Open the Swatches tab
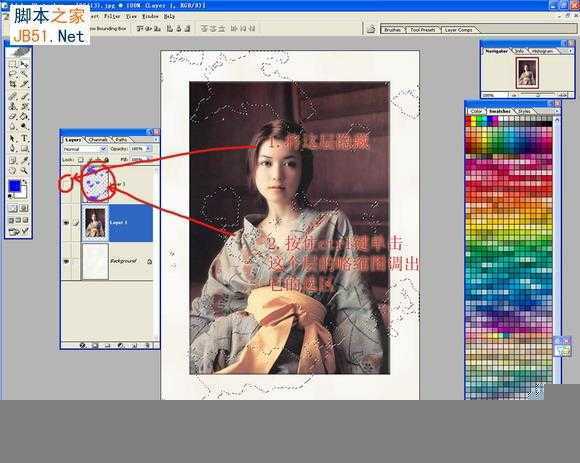The height and width of the screenshot is (463, 580). [x=500, y=111]
